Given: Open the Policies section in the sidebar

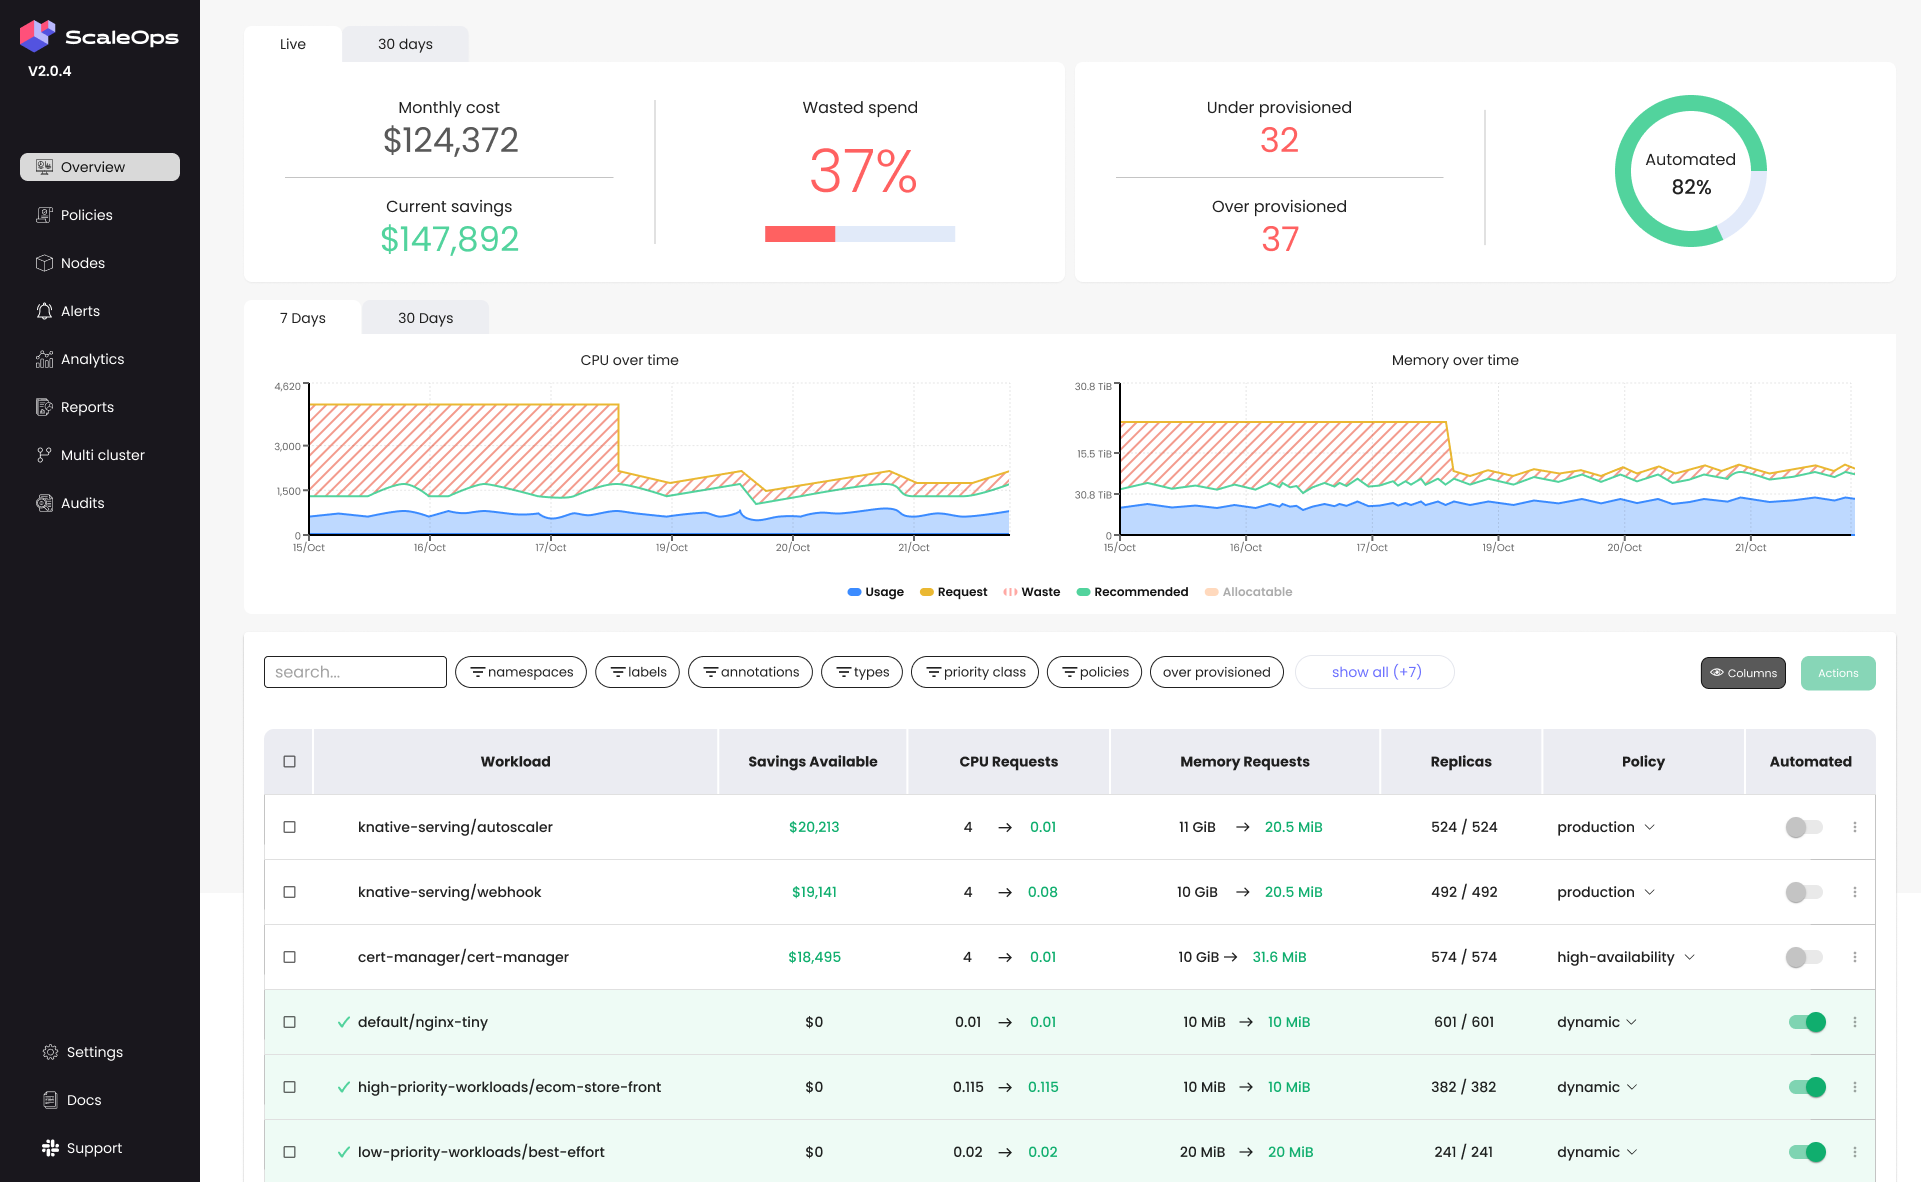Looking at the screenshot, I should click(x=86, y=214).
